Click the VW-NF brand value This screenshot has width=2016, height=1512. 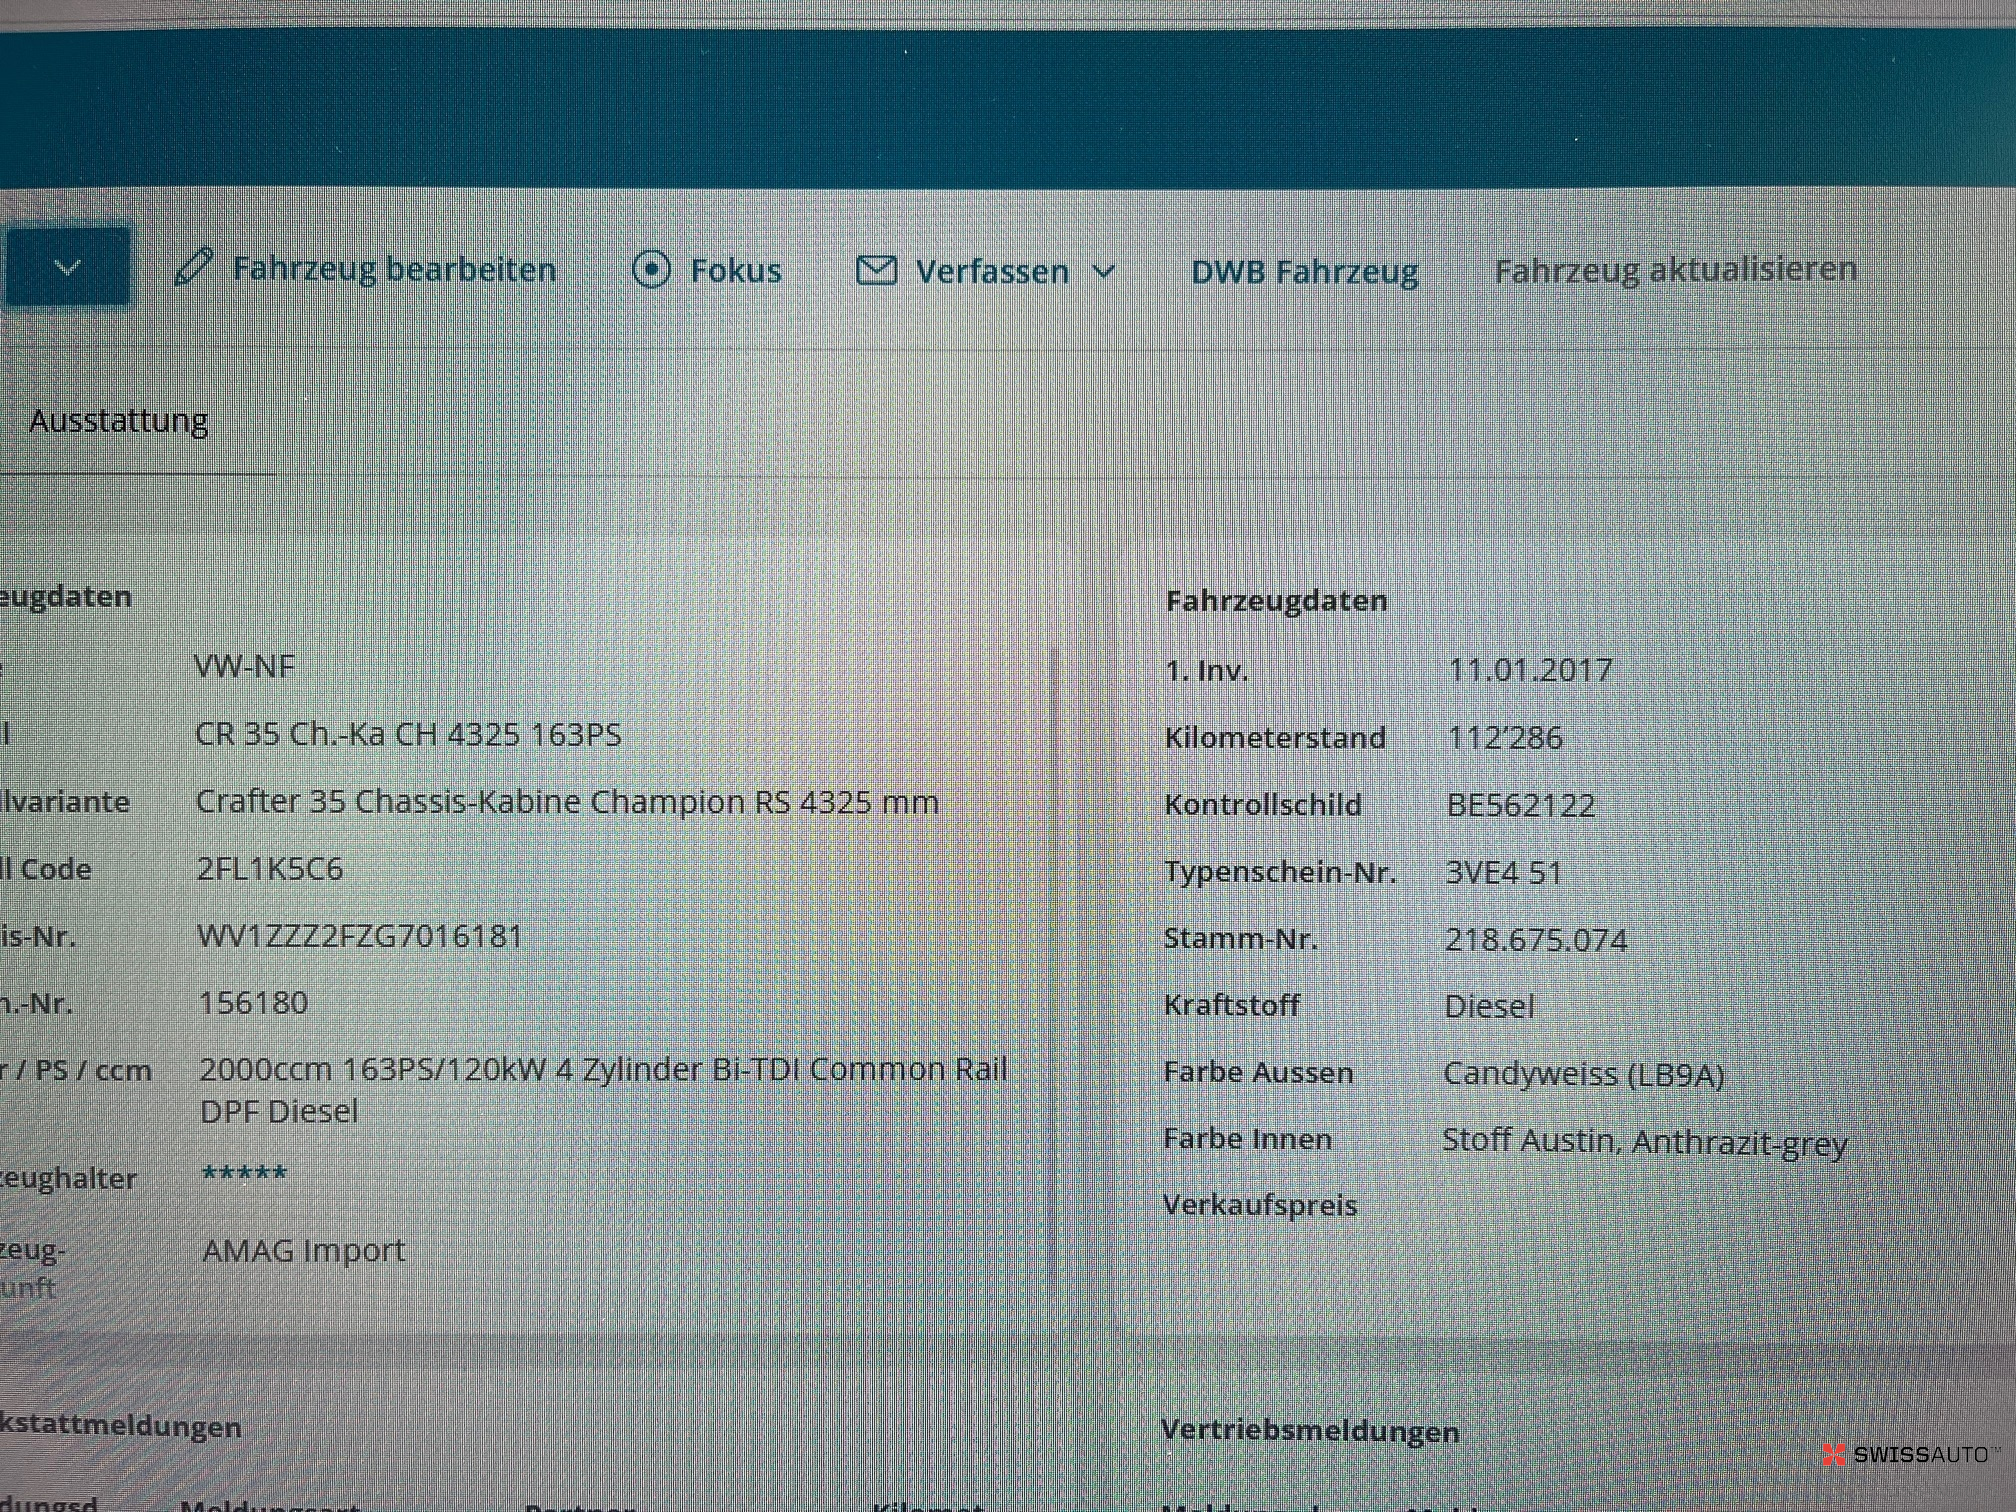point(244,666)
